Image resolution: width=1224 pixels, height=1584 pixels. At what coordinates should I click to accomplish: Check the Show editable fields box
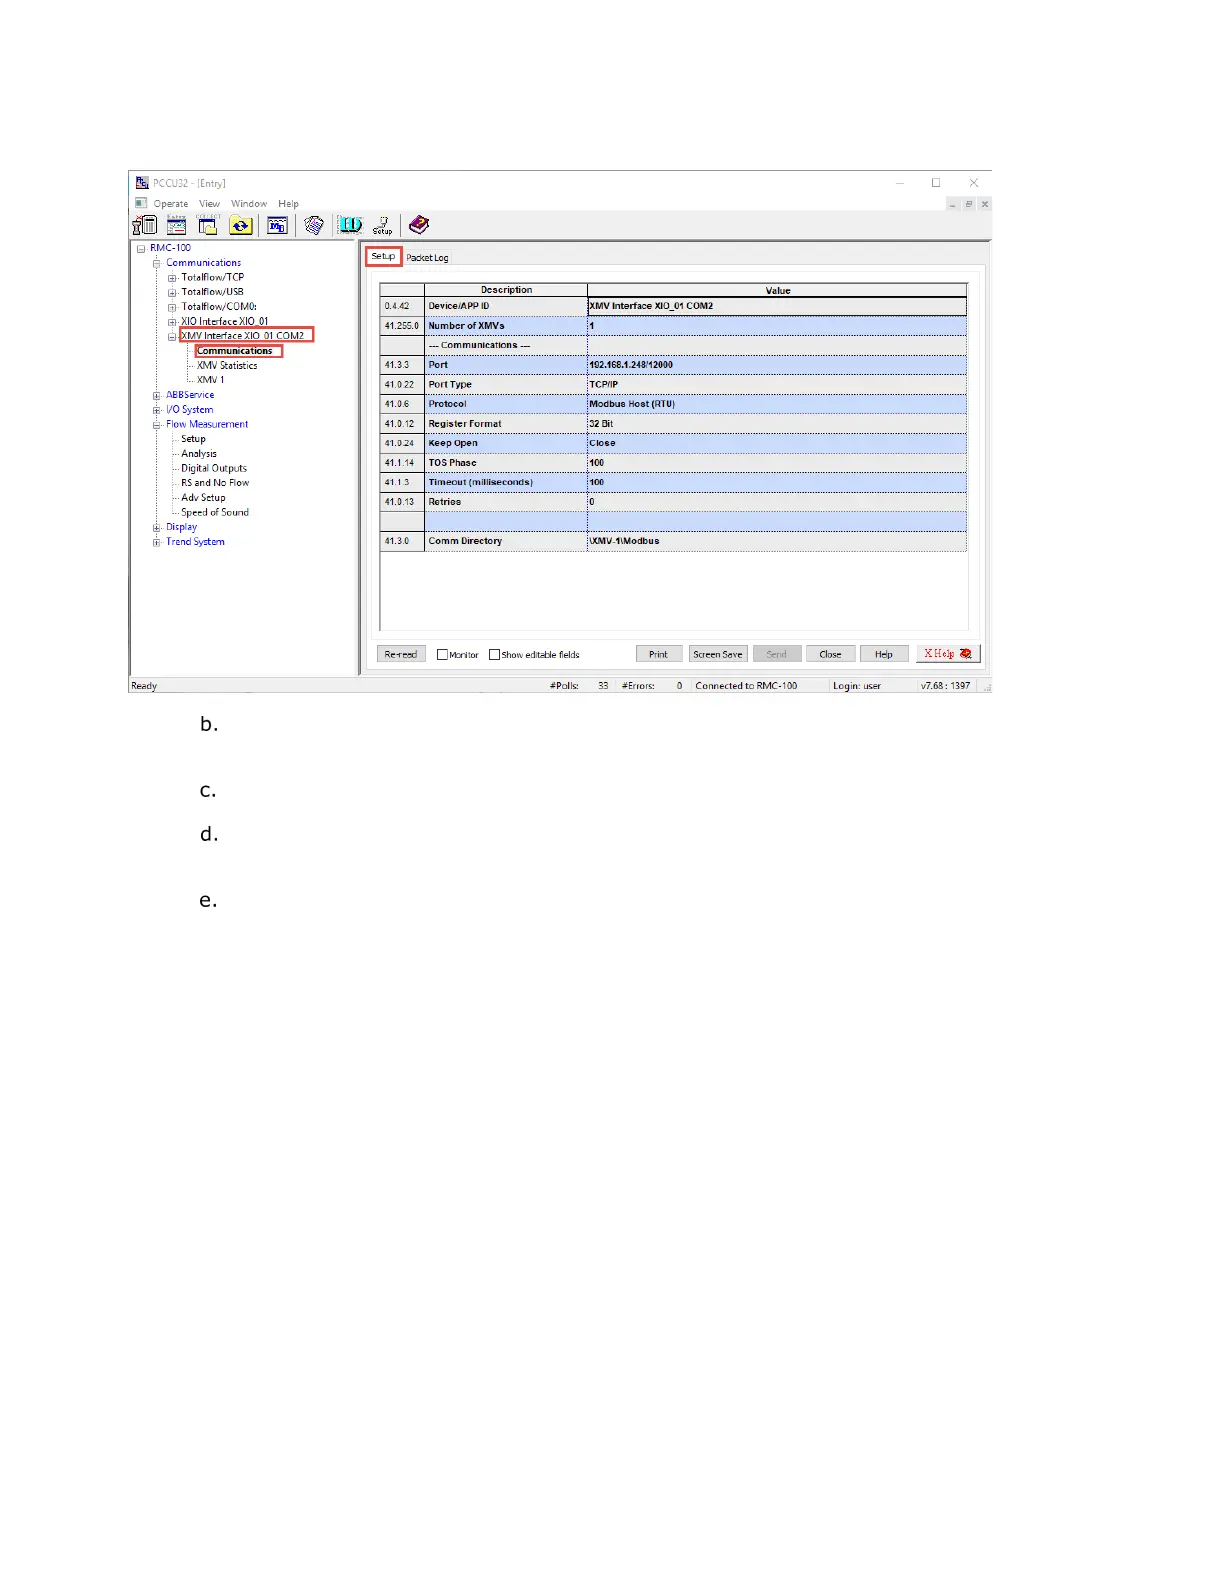494,655
